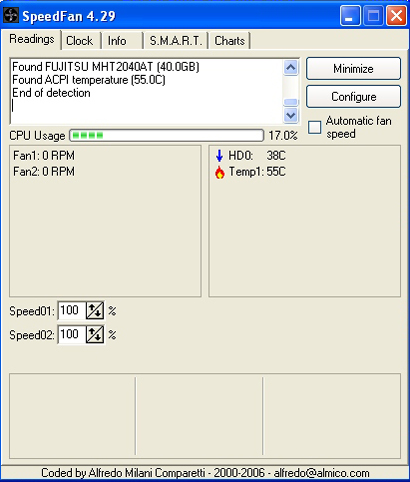Show the Charts tab

229,41
